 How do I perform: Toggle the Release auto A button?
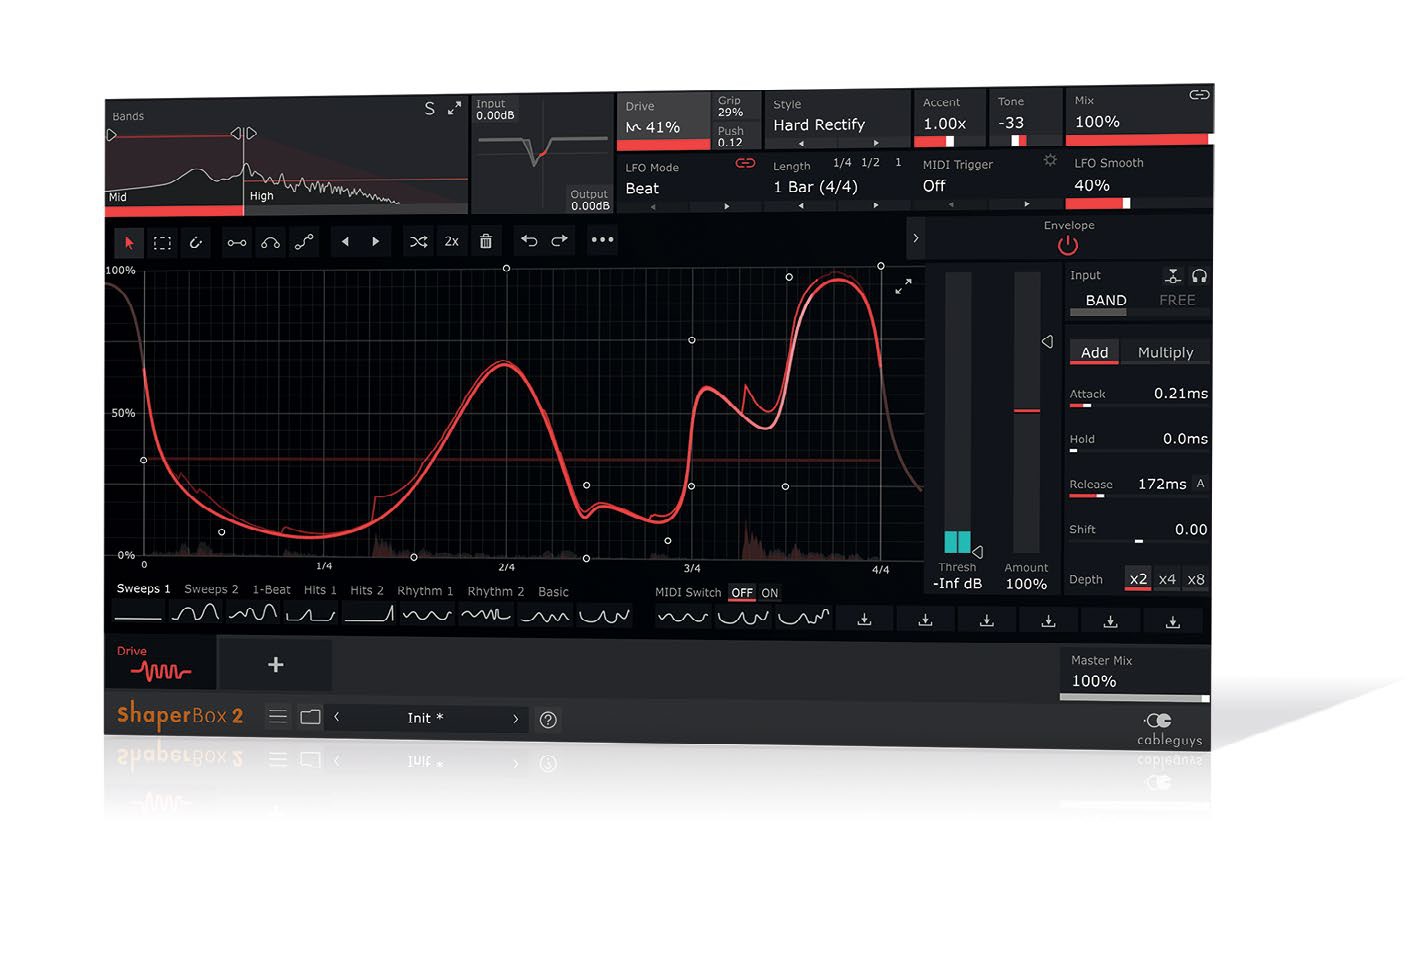point(1200,483)
